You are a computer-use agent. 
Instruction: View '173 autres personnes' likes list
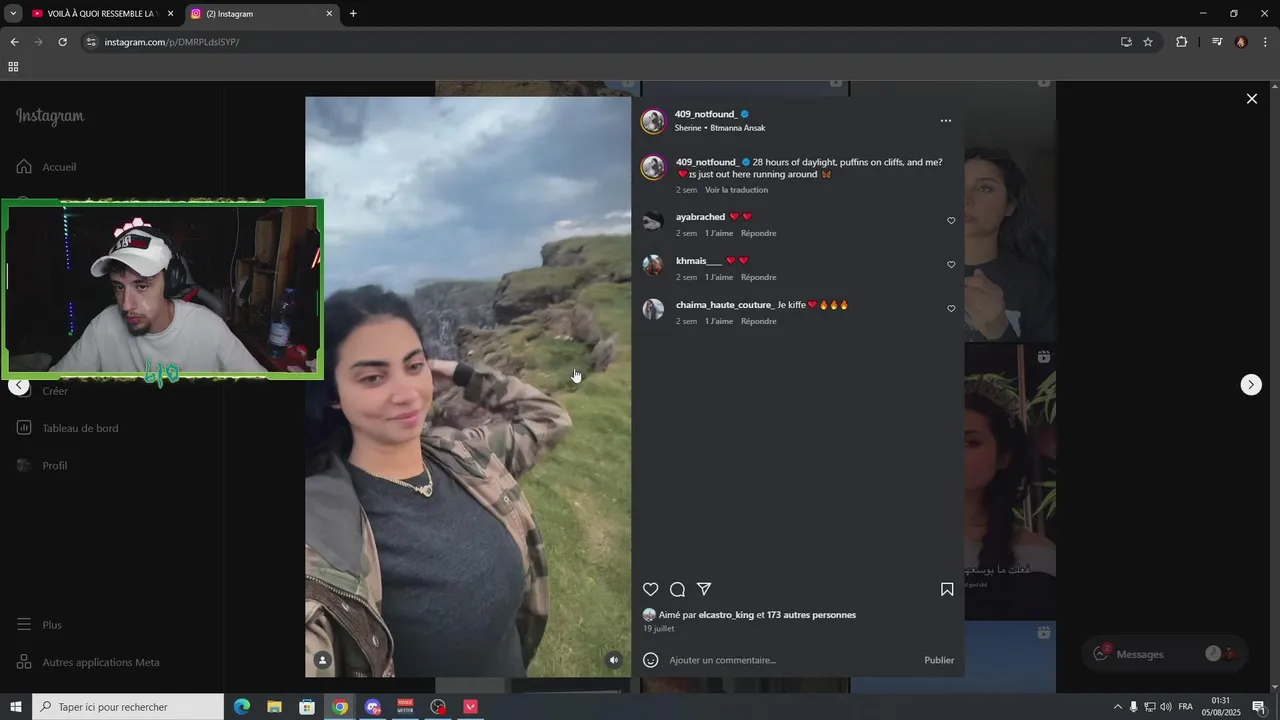click(x=811, y=615)
